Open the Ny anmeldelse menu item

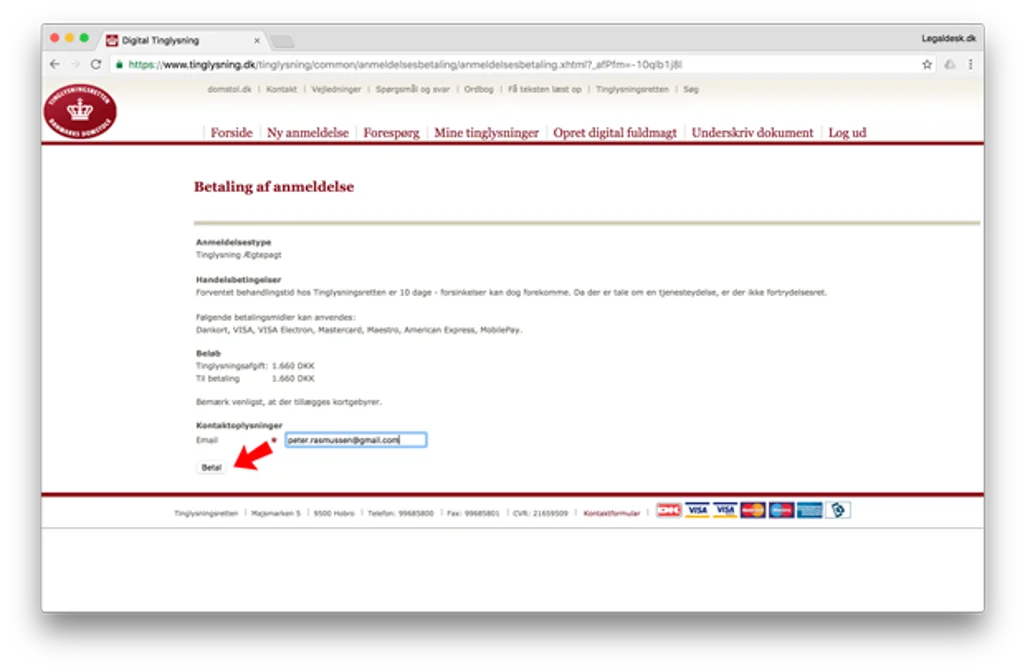[x=308, y=133]
